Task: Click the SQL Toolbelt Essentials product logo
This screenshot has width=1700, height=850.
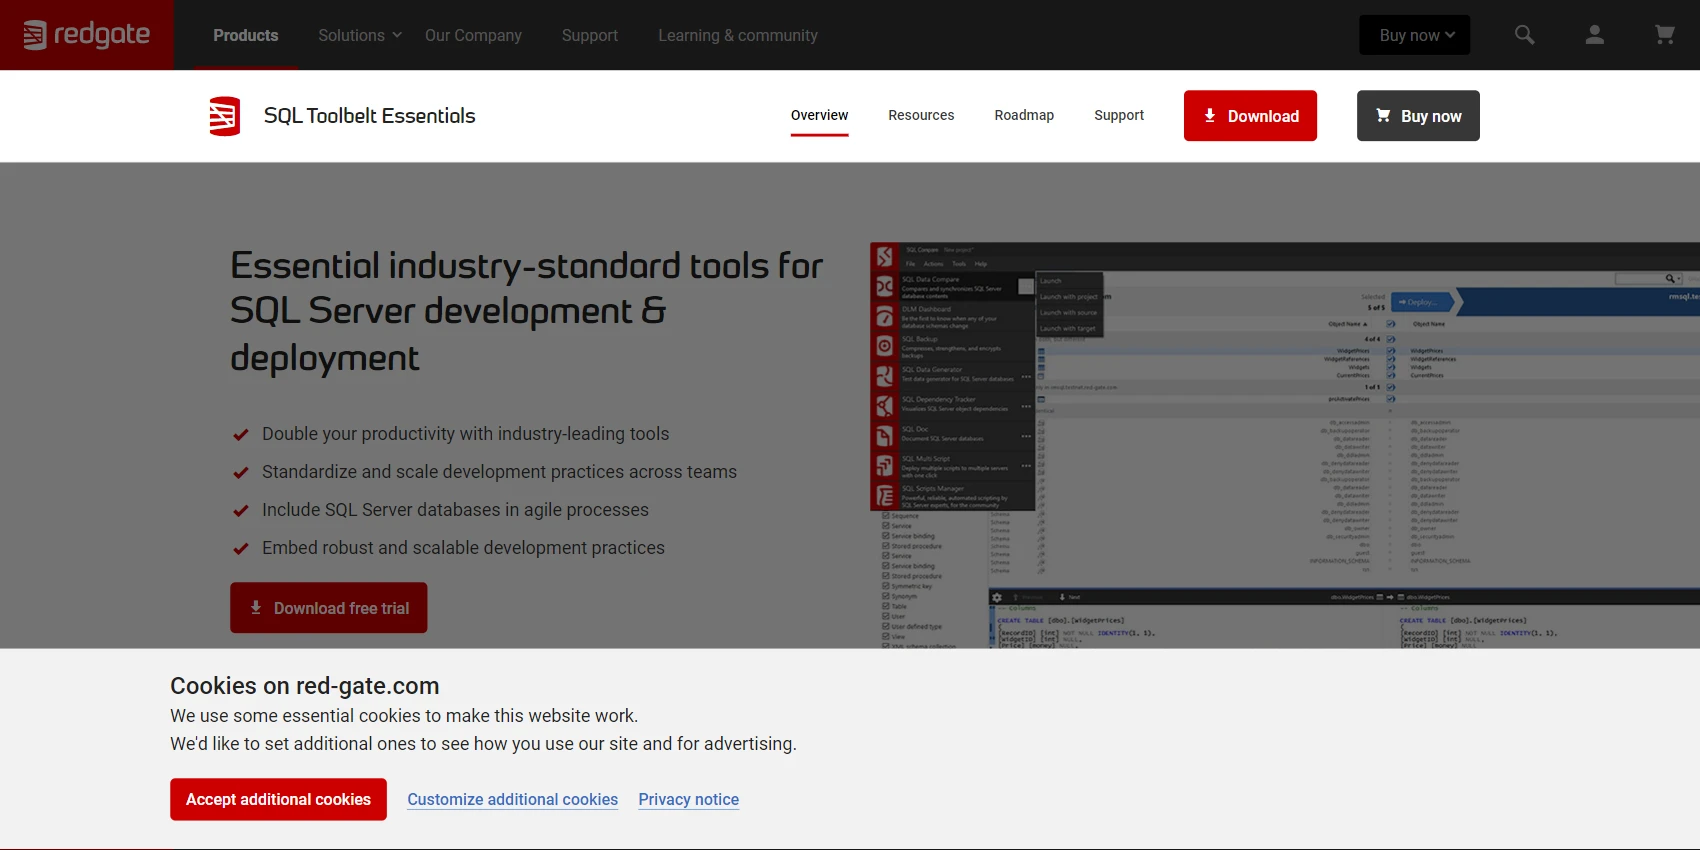Action: pos(224,116)
